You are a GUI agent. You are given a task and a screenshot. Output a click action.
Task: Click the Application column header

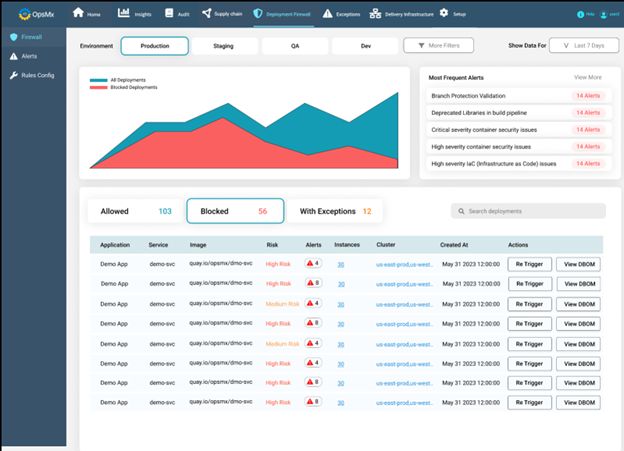click(x=115, y=245)
